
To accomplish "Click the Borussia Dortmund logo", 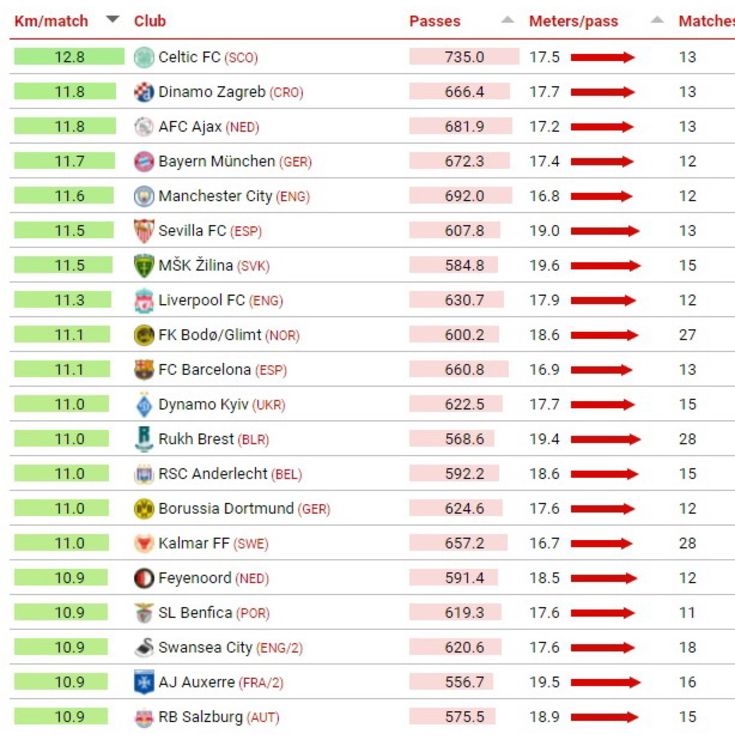I will 144,509.
